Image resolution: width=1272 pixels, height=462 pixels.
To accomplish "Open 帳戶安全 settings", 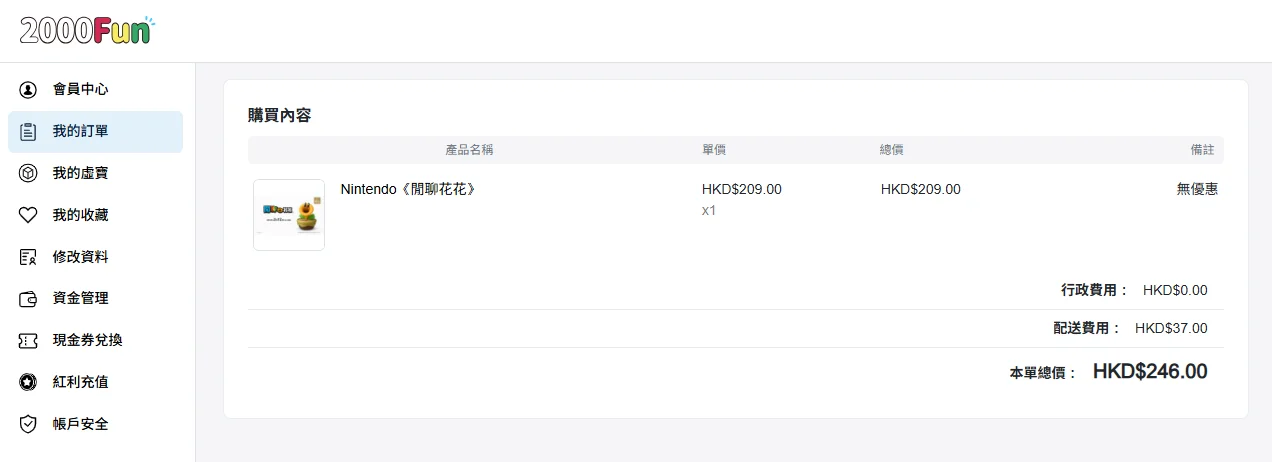I will pos(80,424).
